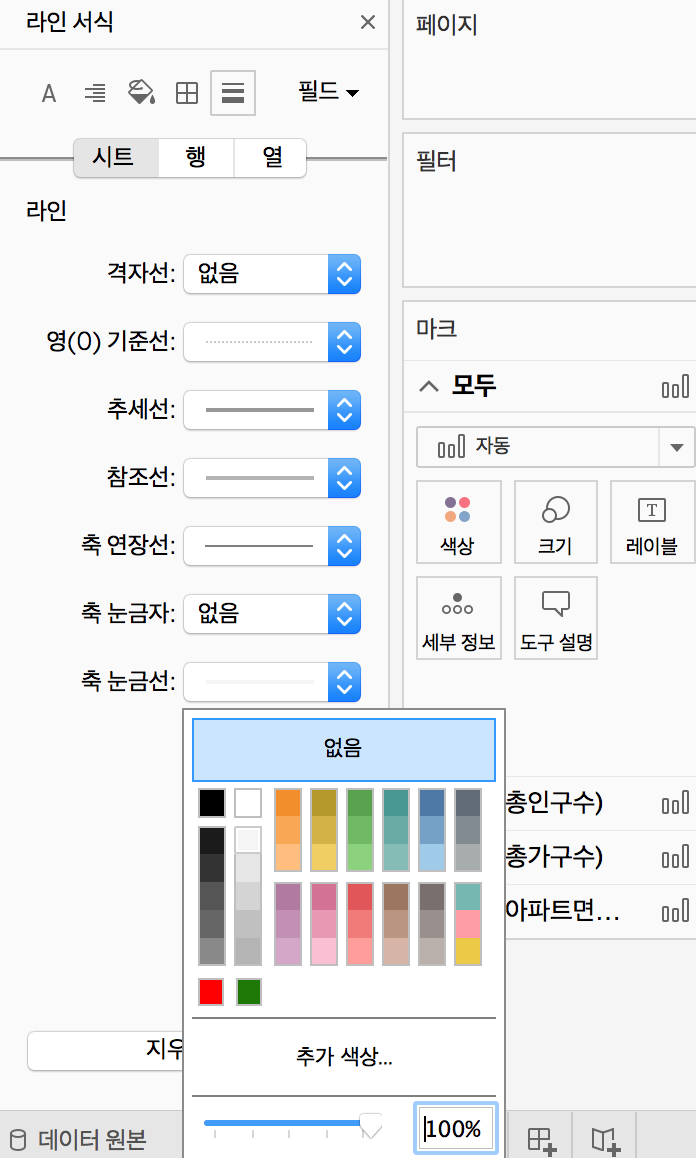Switch to the 열 tab
The width and height of the screenshot is (696, 1158).
tap(270, 157)
